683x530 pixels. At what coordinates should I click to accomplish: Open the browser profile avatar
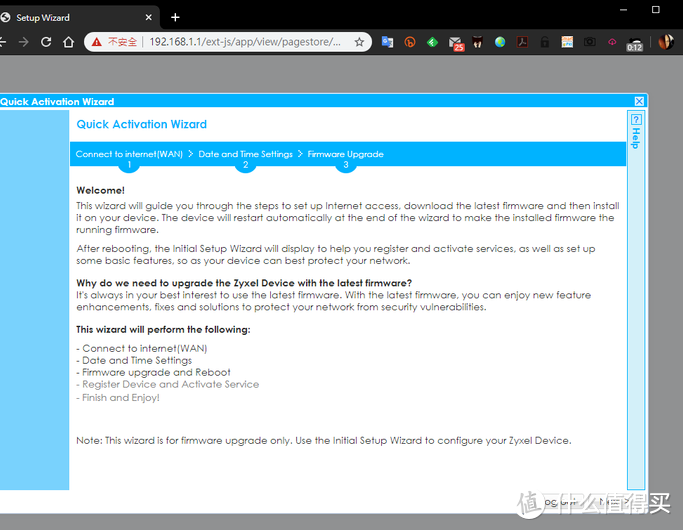pyautogui.click(x=666, y=42)
